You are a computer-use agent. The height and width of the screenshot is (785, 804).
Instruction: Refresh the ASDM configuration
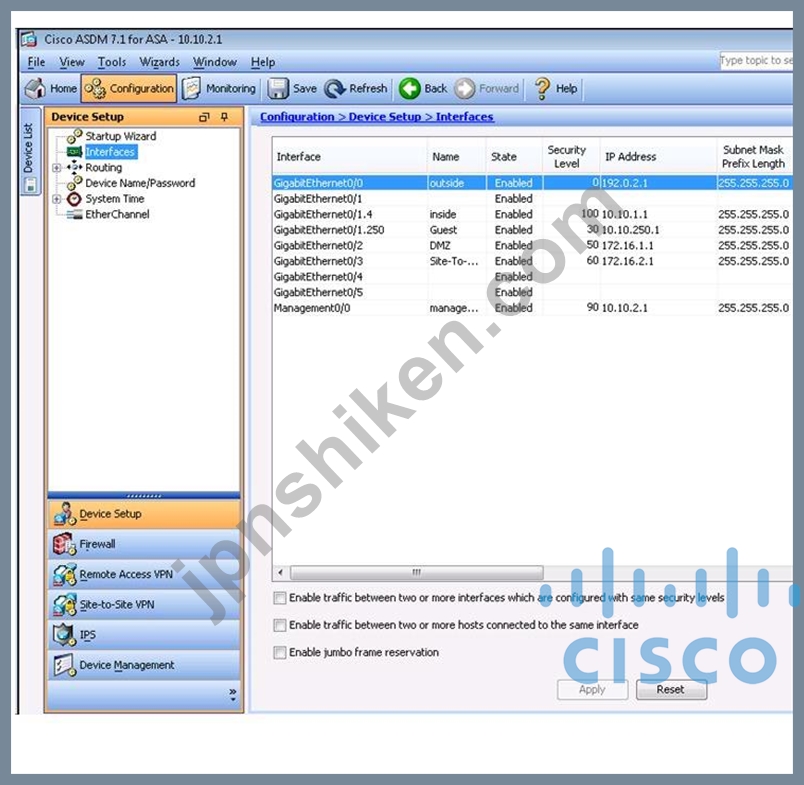click(356, 89)
